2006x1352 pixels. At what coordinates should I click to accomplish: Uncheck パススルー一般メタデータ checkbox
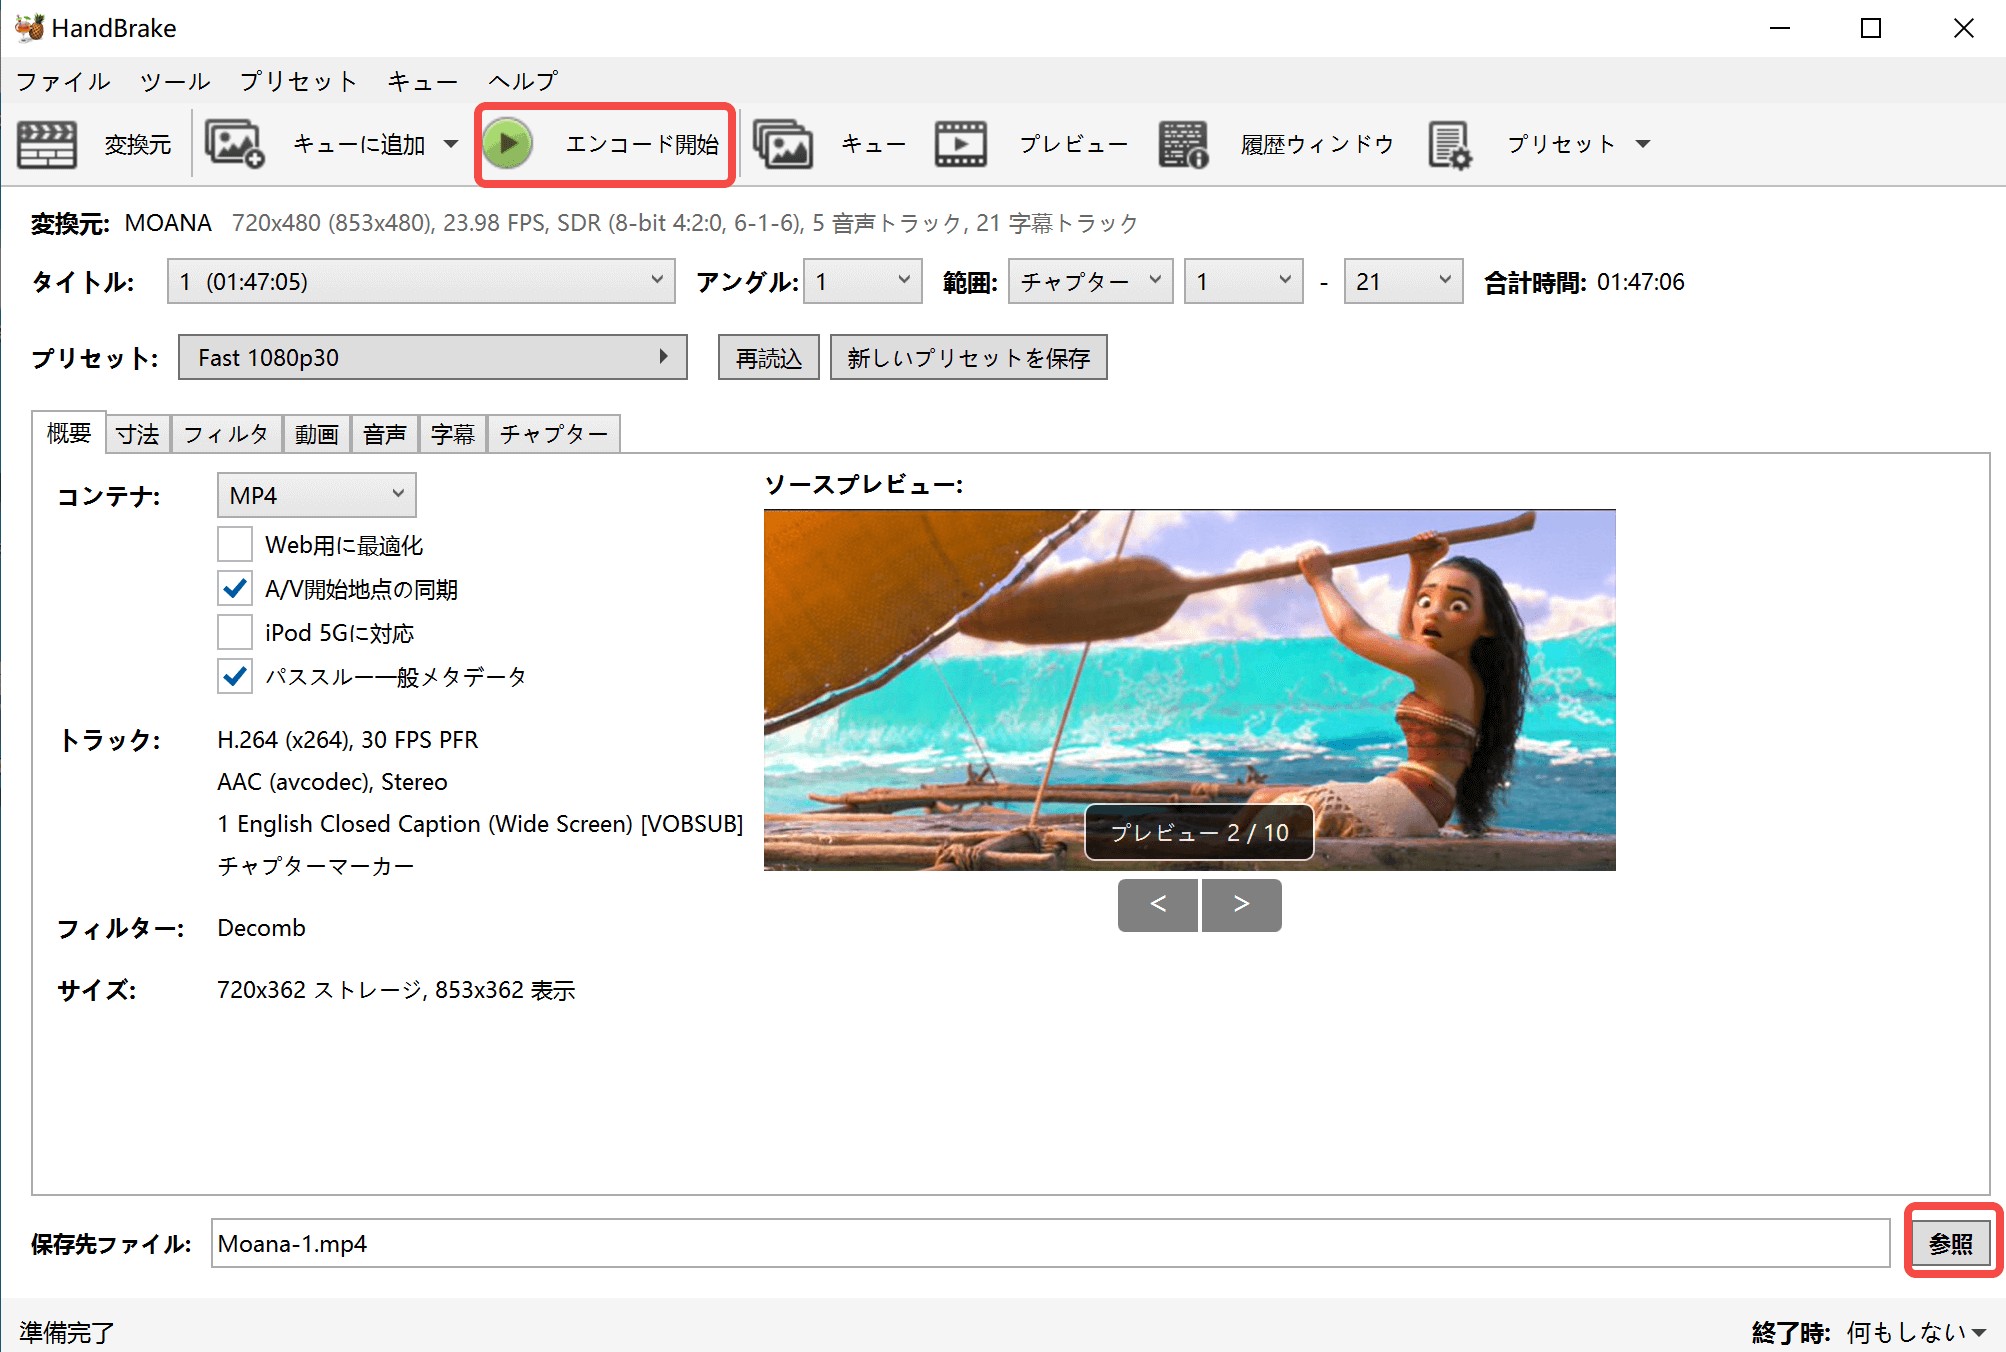[x=235, y=676]
